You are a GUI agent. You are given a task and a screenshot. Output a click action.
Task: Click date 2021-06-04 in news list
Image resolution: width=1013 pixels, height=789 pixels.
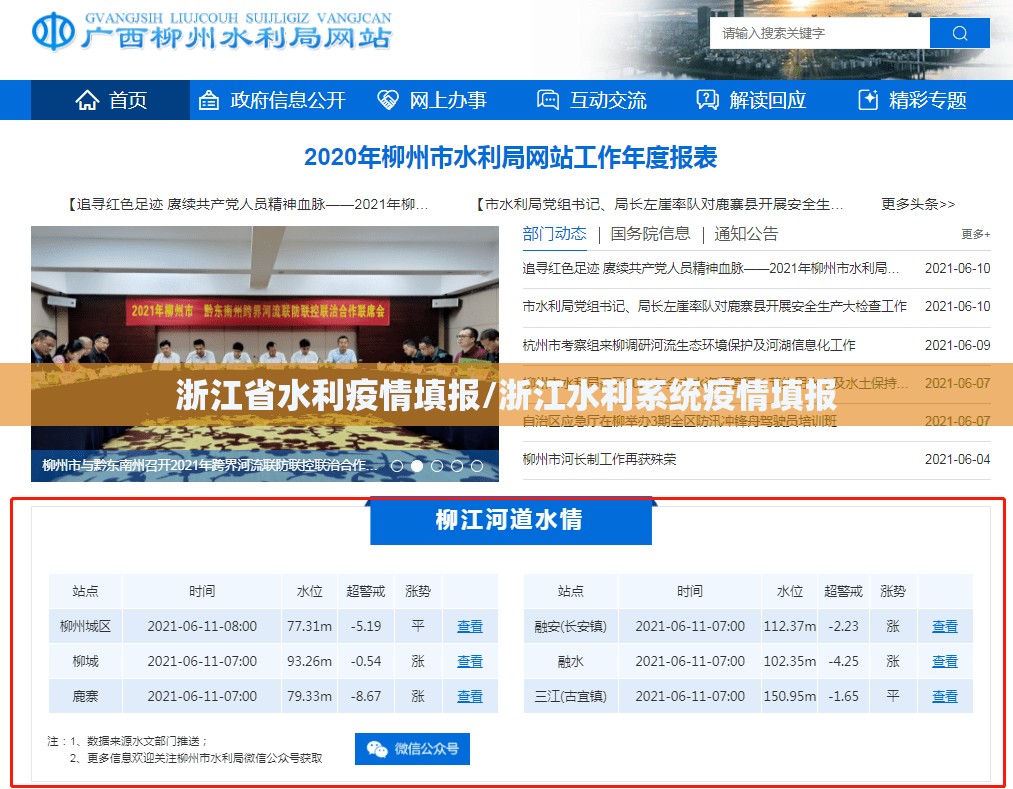pos(957,459)
